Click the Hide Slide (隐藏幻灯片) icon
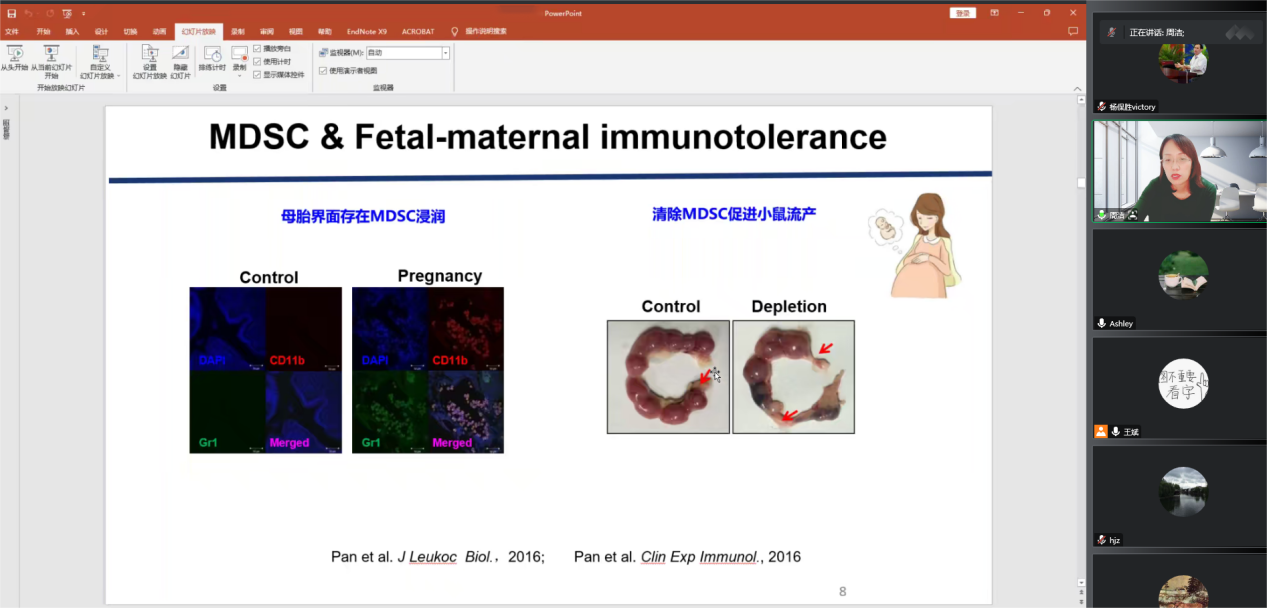 pos(180,59)
